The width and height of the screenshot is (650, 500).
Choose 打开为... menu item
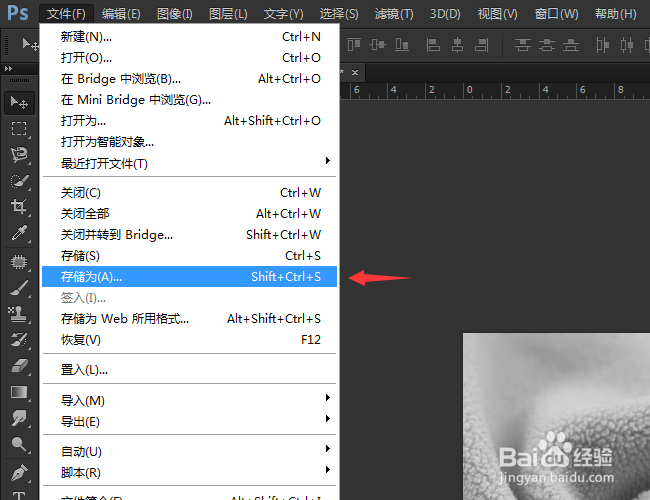pyautogui.click(x=189, y=121)
